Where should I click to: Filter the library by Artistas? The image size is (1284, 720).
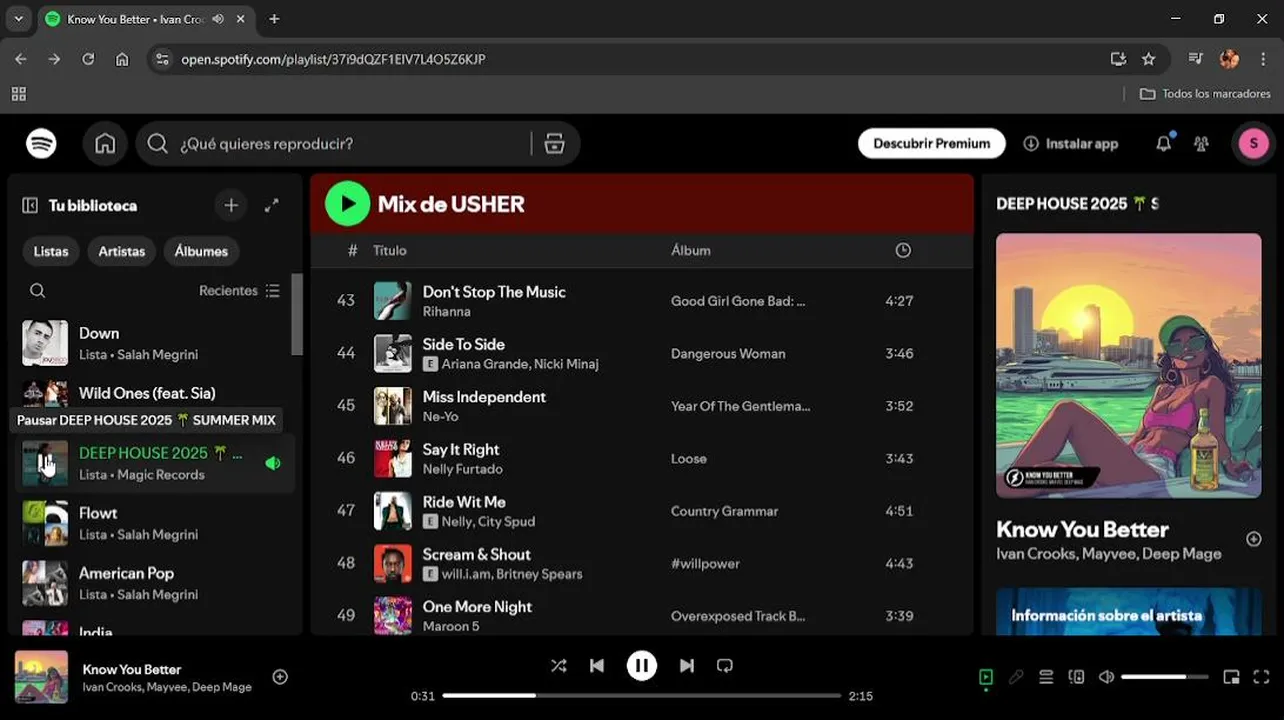122,251
